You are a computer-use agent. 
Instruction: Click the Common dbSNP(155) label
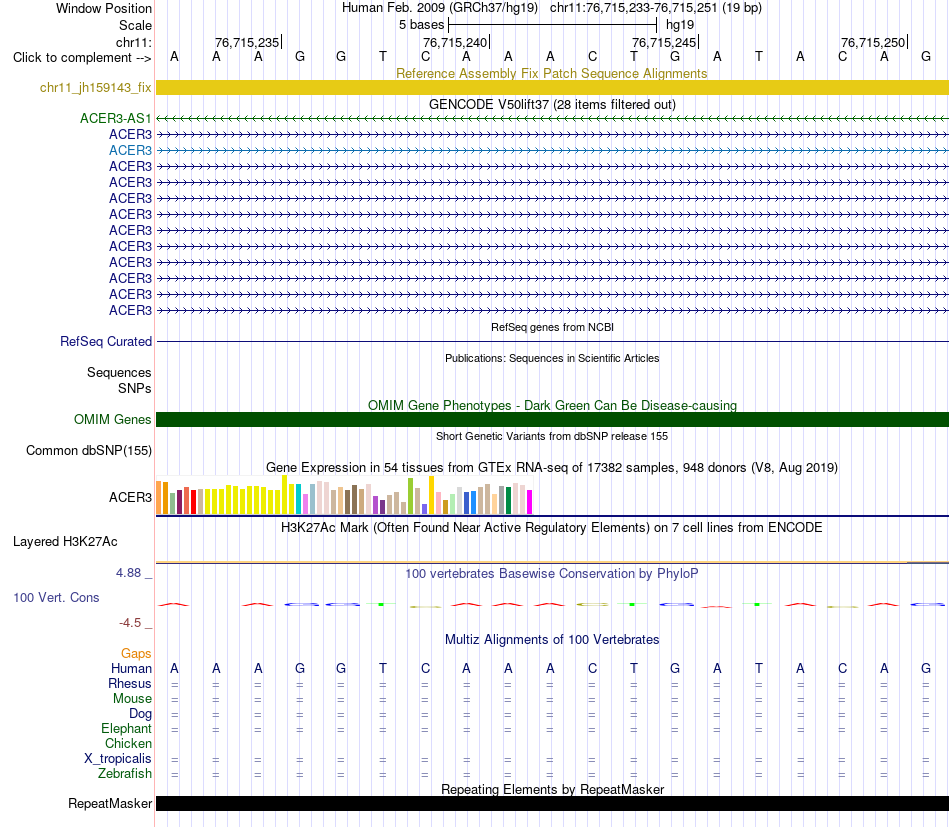point(88,450)
